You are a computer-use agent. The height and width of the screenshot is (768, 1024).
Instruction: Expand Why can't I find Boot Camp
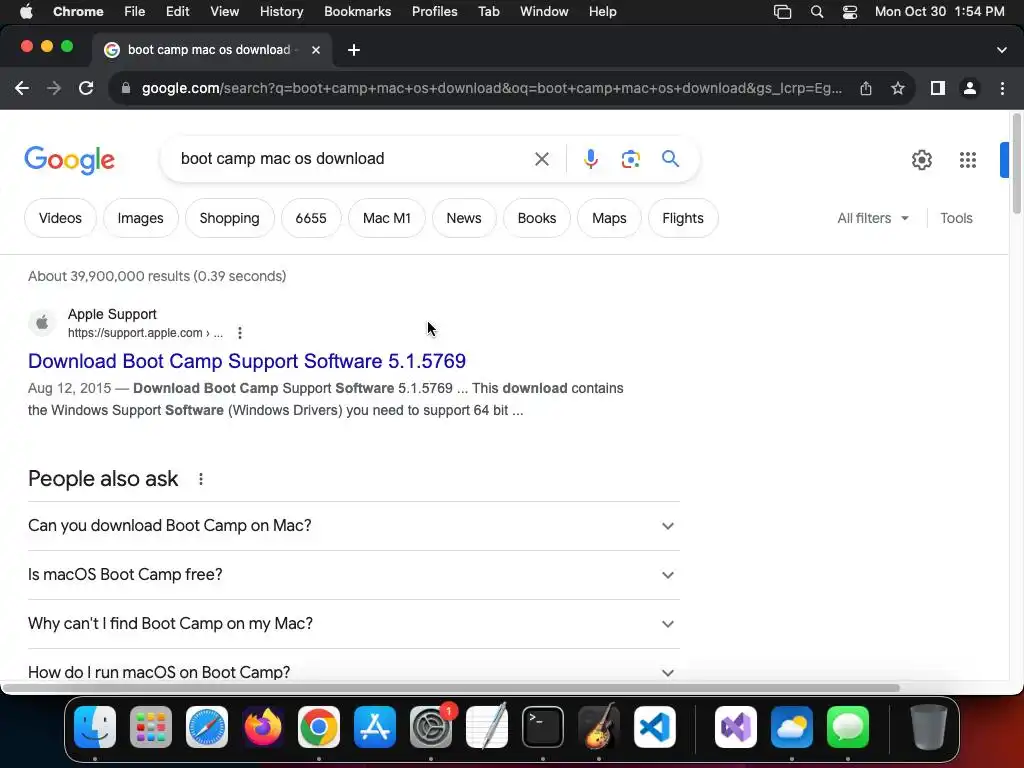[353, 624]
